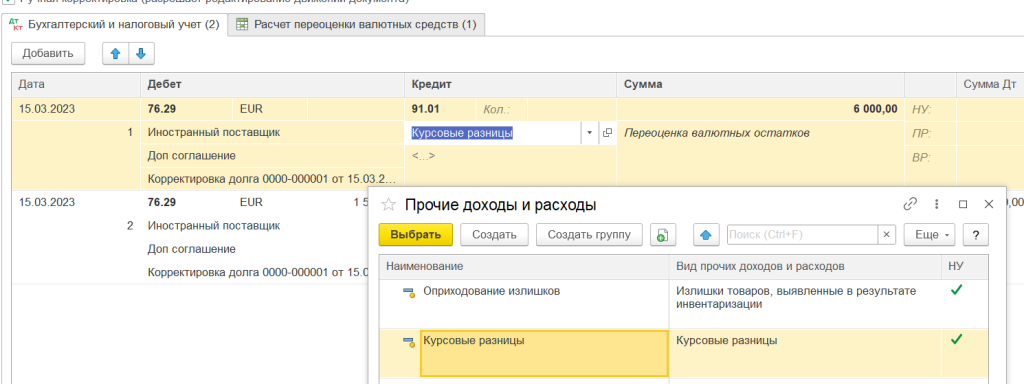Click the Сумма column header
Screen dimensions: 1024x384
coord(761,85)
